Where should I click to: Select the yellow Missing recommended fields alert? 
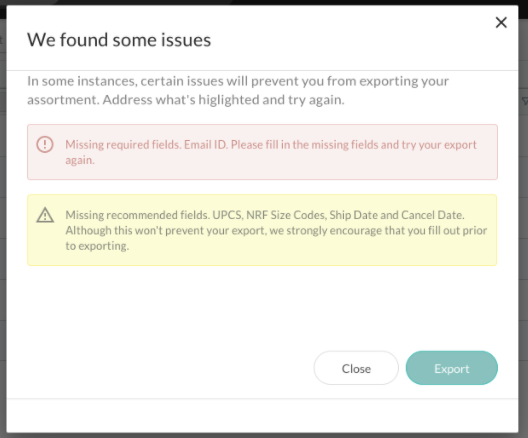(x=262, y=230)
